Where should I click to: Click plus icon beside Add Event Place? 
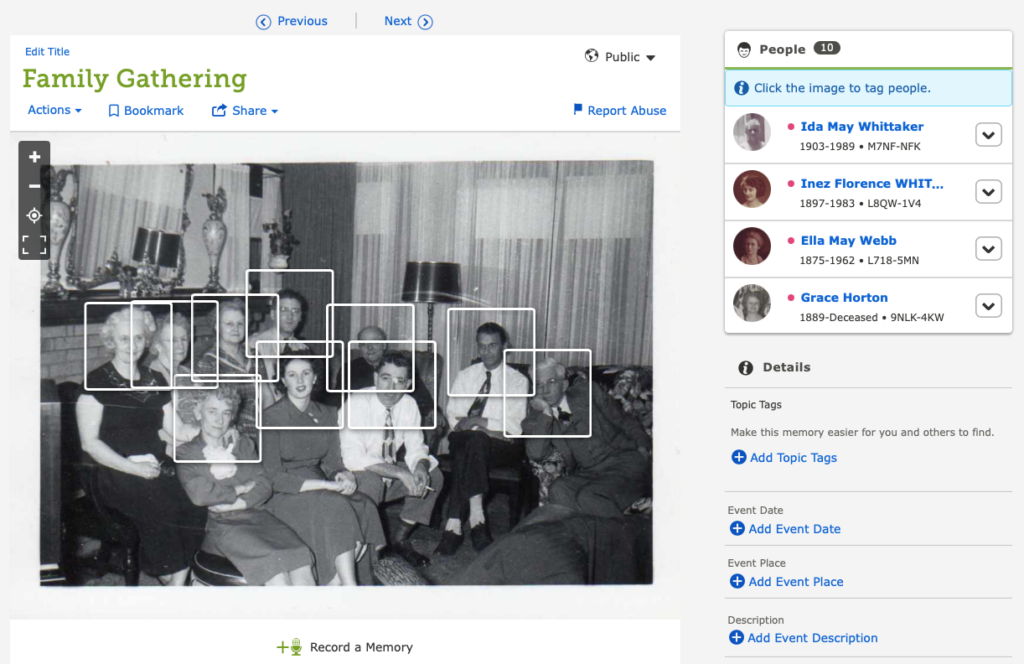click(737, 581)
